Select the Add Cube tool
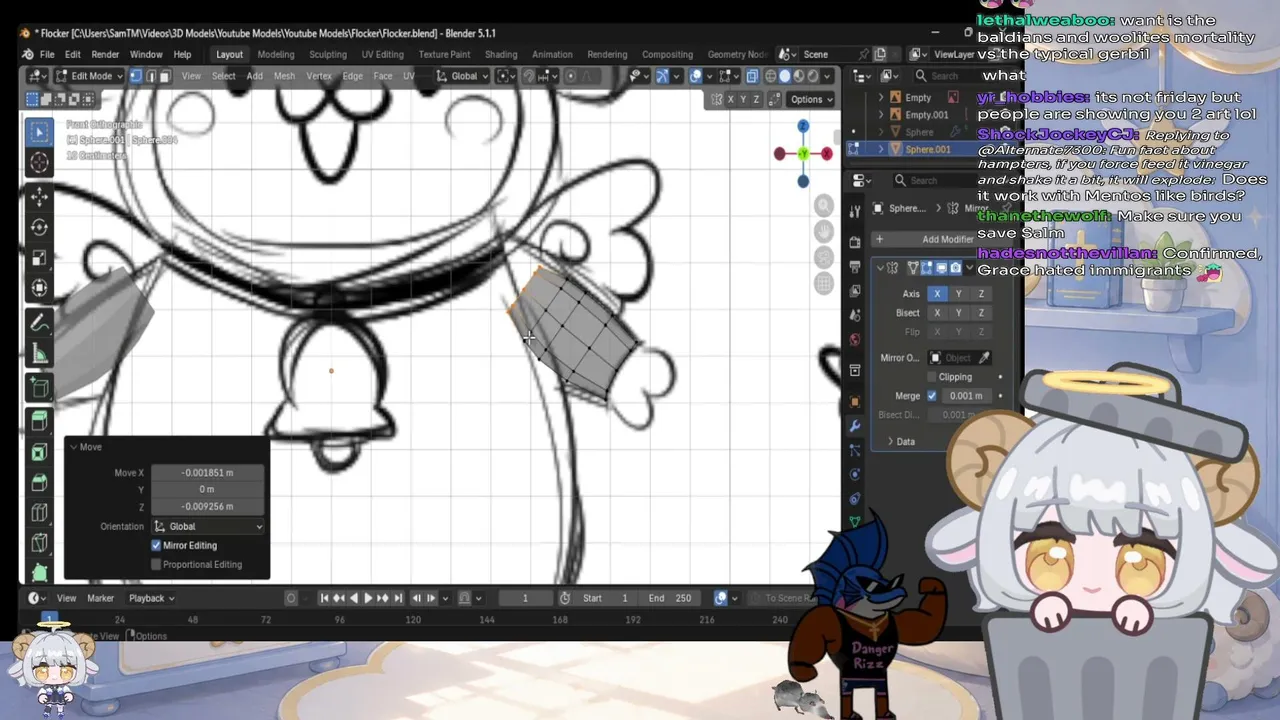 click(x=40, y=387)
